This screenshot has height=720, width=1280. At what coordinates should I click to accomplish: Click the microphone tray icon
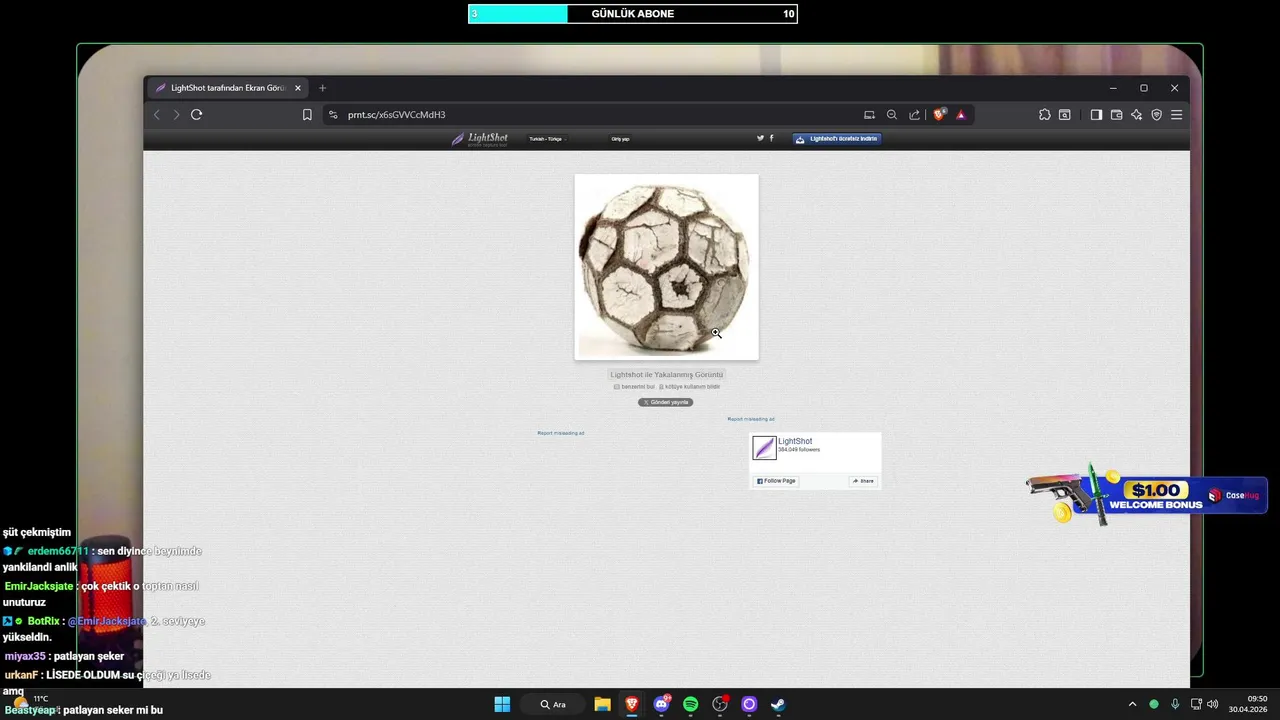(1175, 704)
